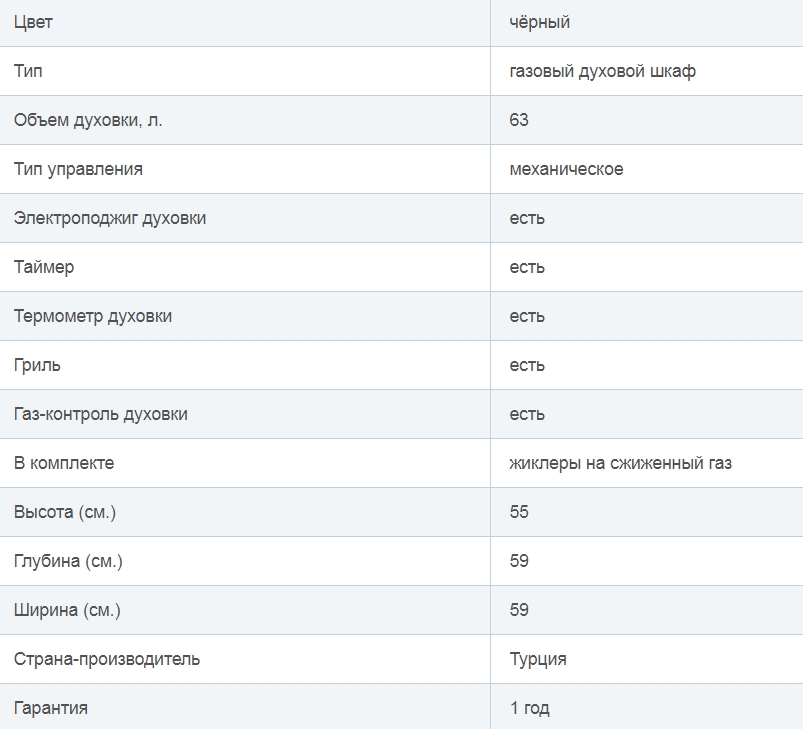
Task: Click the "1 год" warranty value
Action: pos(530,708)
